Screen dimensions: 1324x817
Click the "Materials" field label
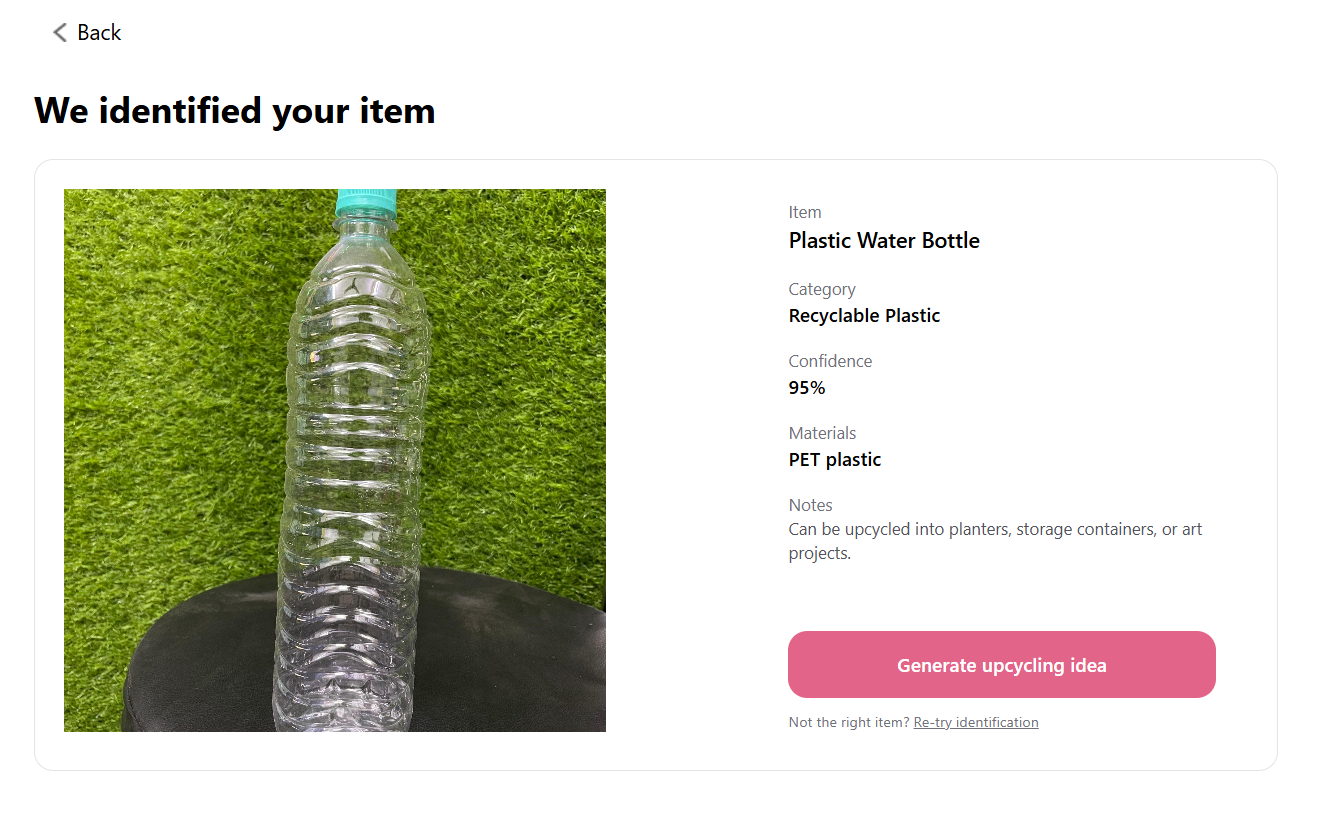(822, 433)
